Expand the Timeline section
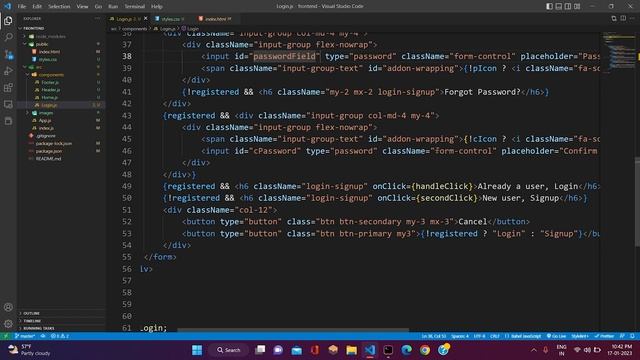The height and width of the screenshot is (360, 640). pos(32,321)
